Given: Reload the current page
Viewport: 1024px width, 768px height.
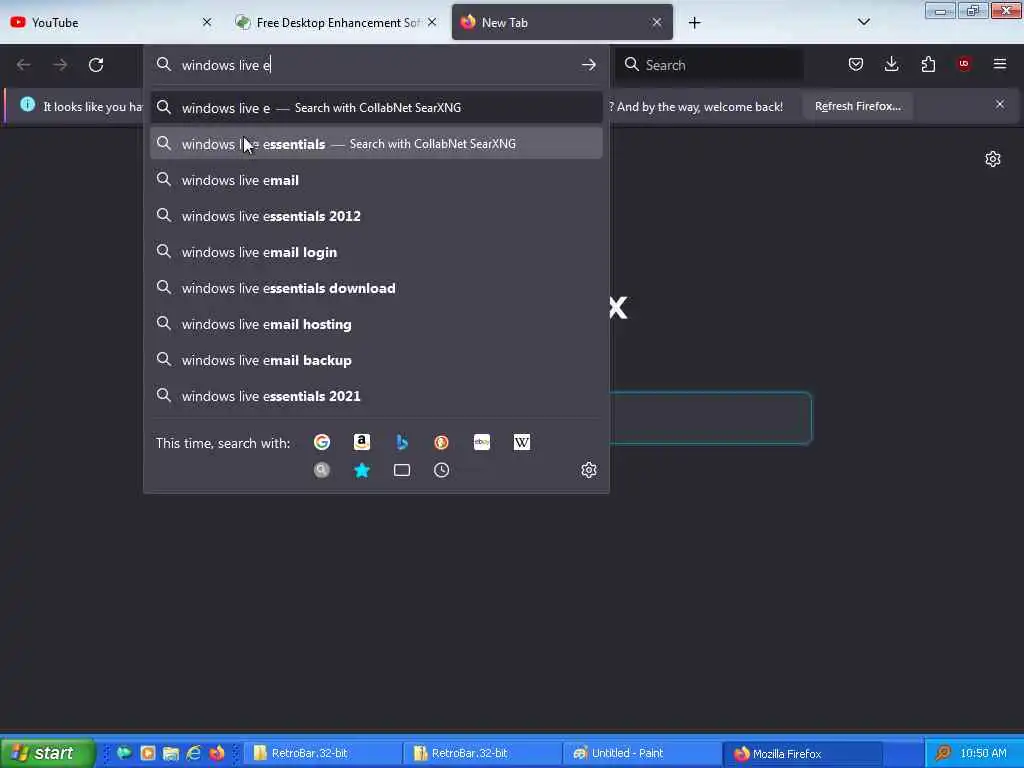Looking at the screenshot, I should [x=96, y=65].
